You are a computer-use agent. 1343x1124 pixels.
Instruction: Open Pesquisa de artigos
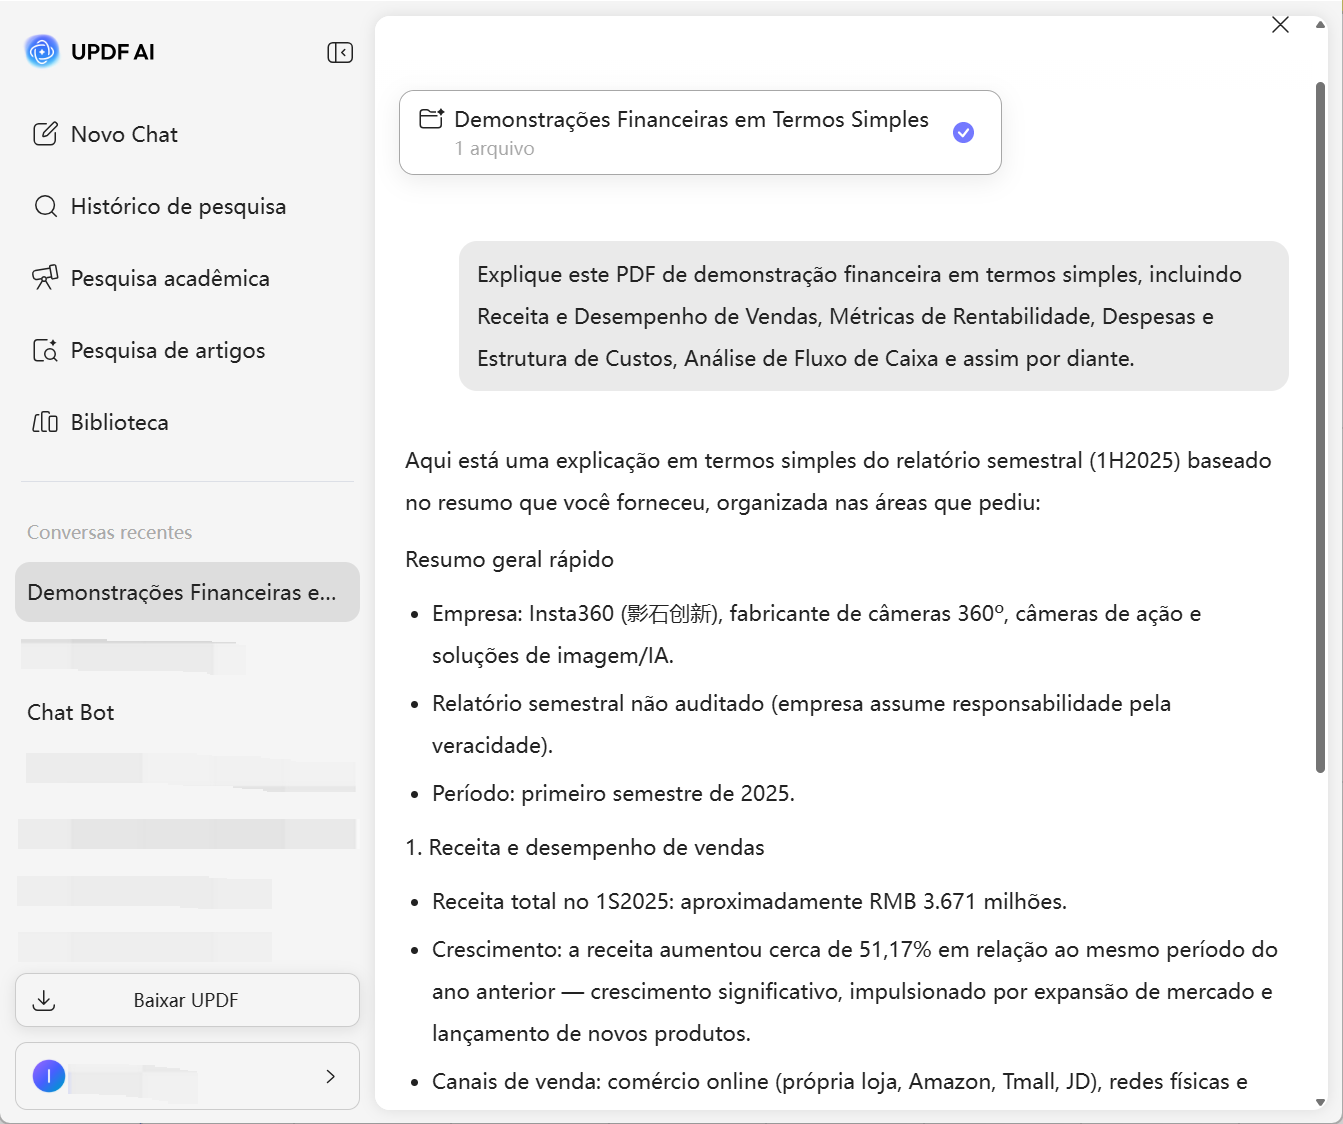(167, 350)
